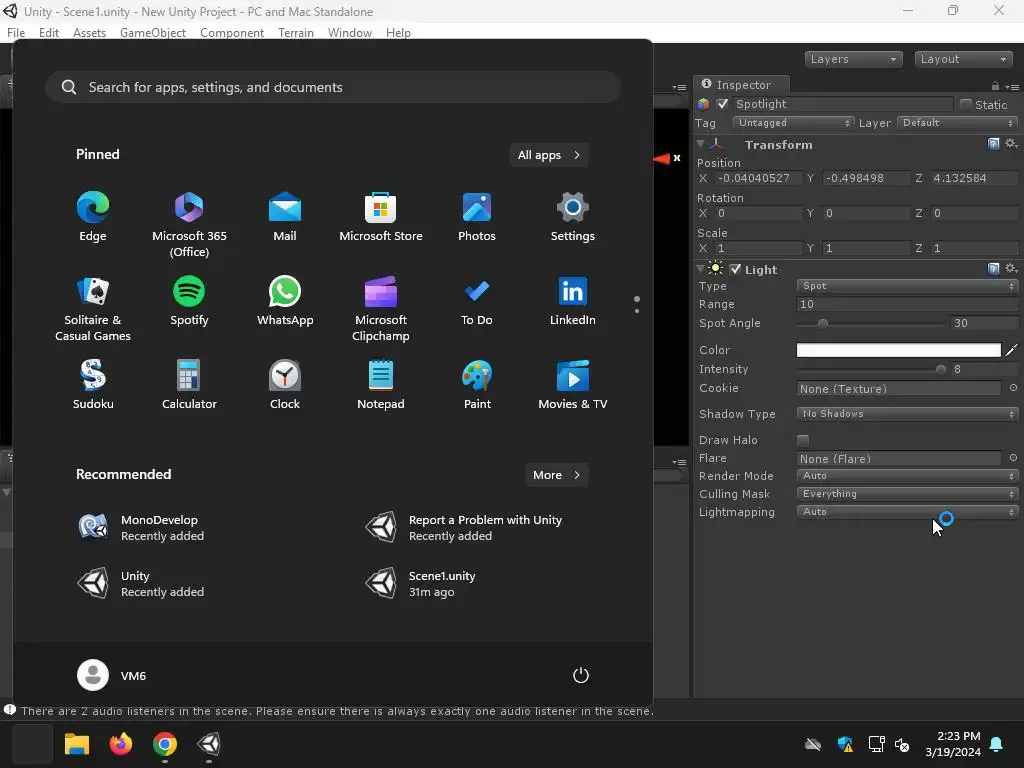This screenshot has height=768, width=1024.
Task: Open Movies & TV app
Action: click(573, 385)
